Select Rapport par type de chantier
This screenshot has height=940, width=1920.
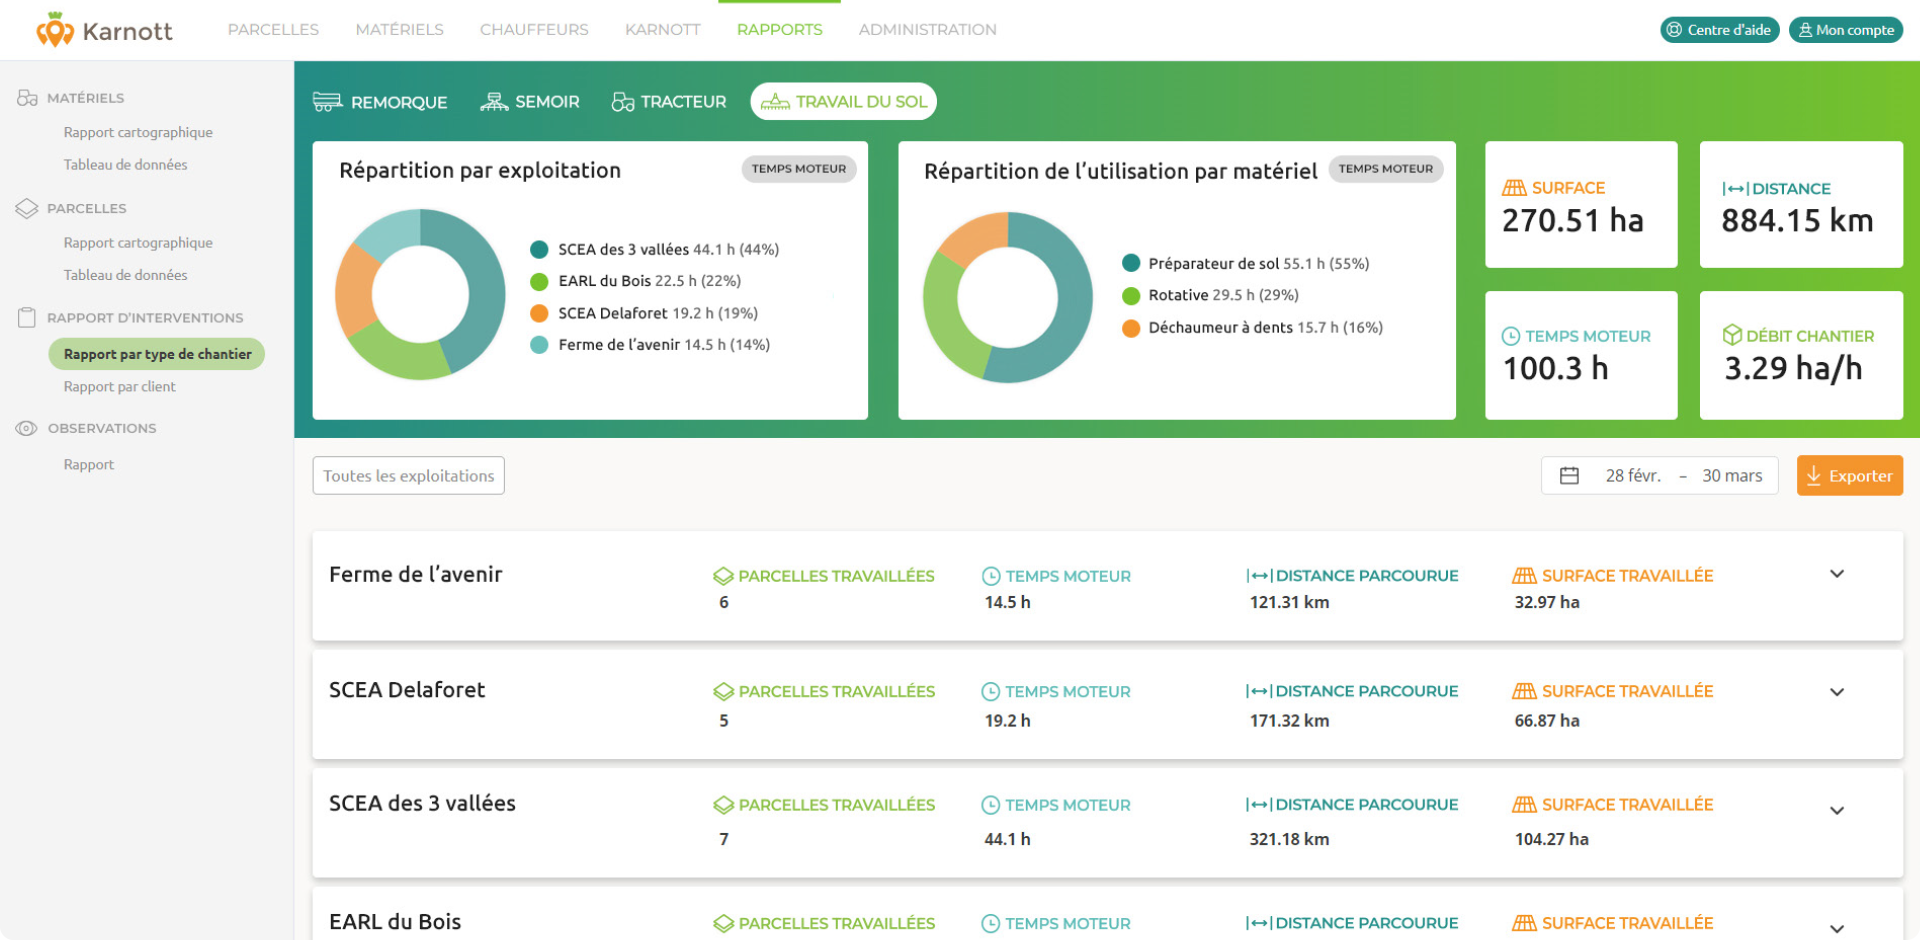click(157, 354)
